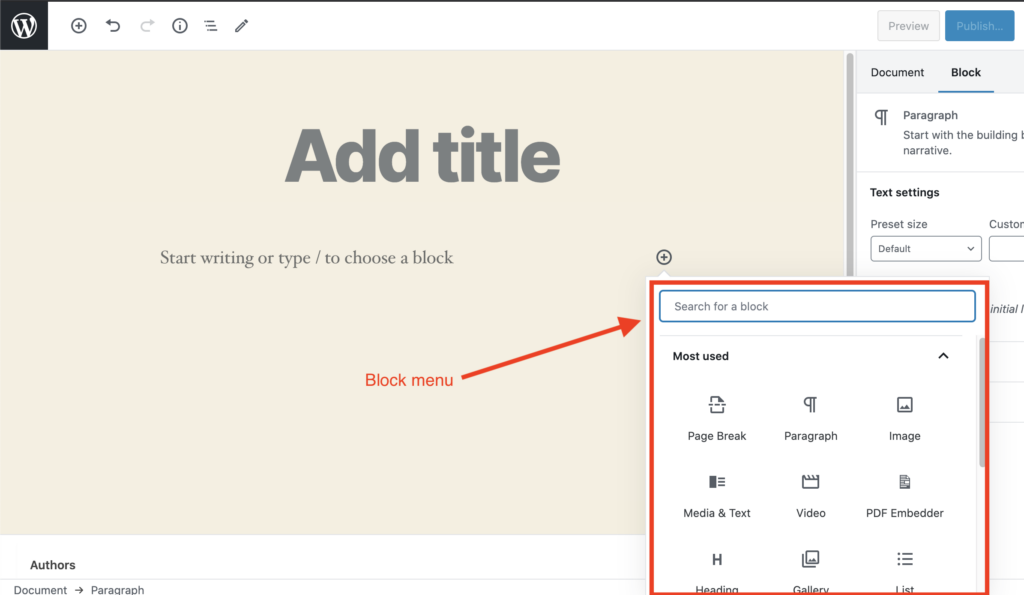The height and width of the screenshot is (595, 1024).
Task: Click the add block plus icon in top toolbar
Action: [x=79, y=26]
